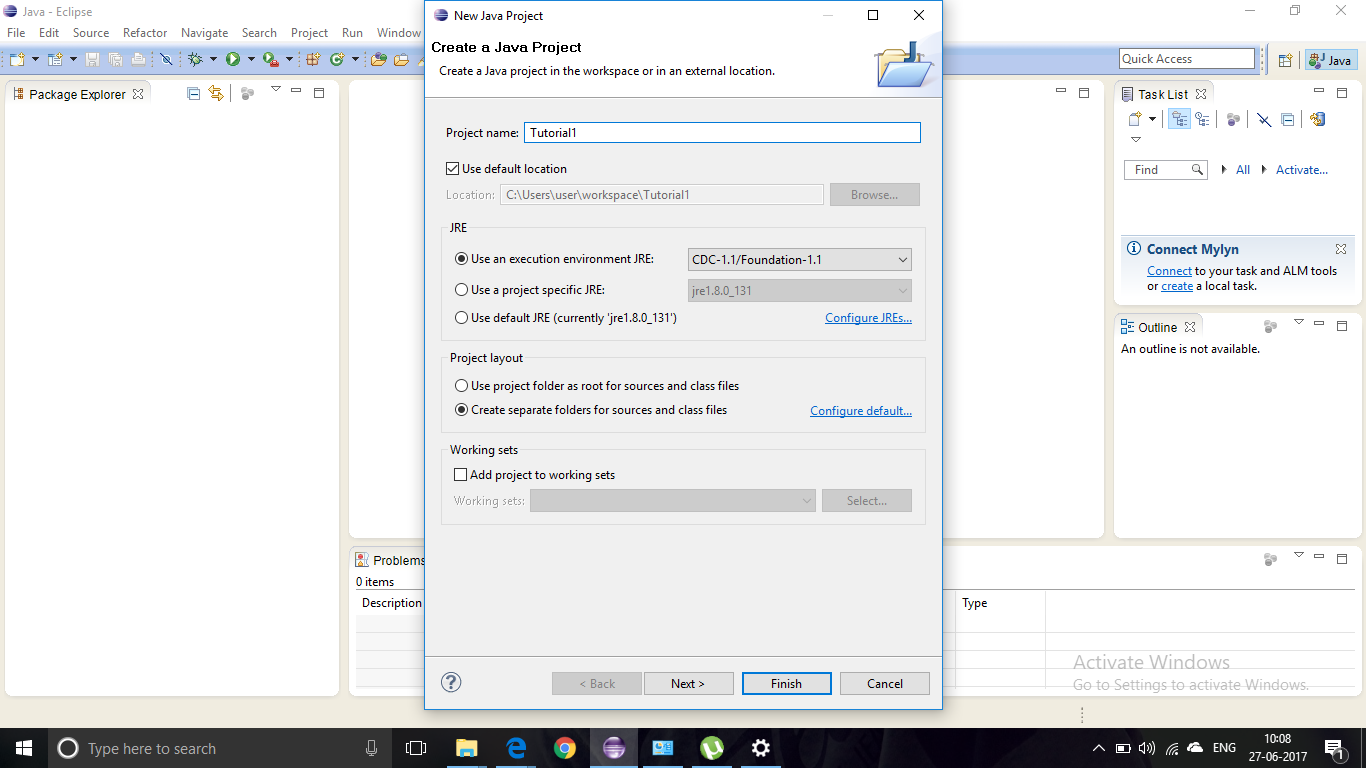1366x768 pixels.
Task: Select Use default JRE radio option
Action: click(461, 318)
